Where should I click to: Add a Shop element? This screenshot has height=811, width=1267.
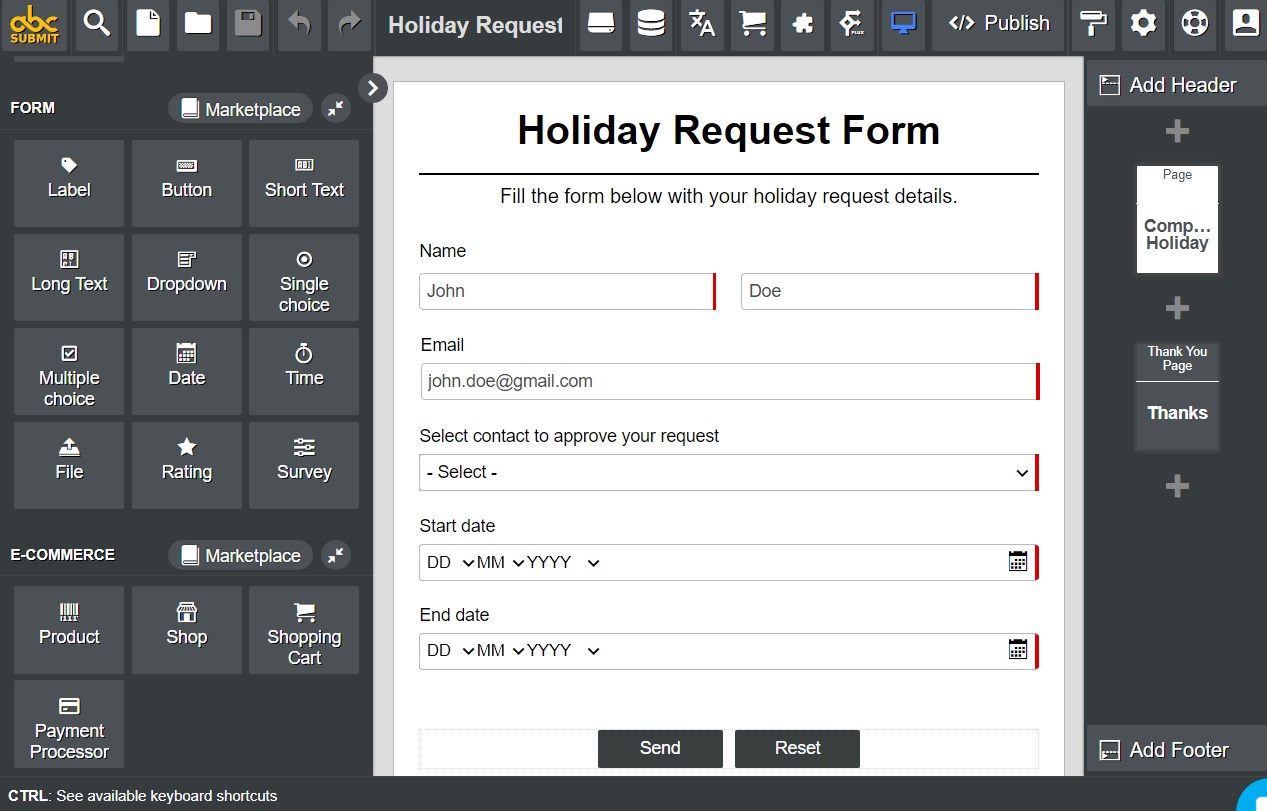click(187, 630)
